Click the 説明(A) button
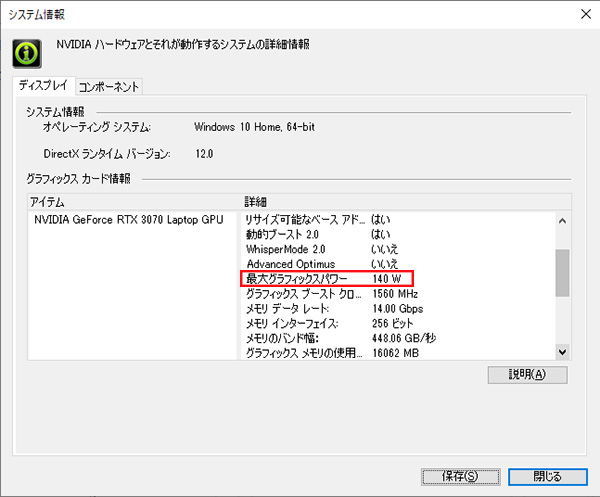600x497 pixels. point(527,375)
